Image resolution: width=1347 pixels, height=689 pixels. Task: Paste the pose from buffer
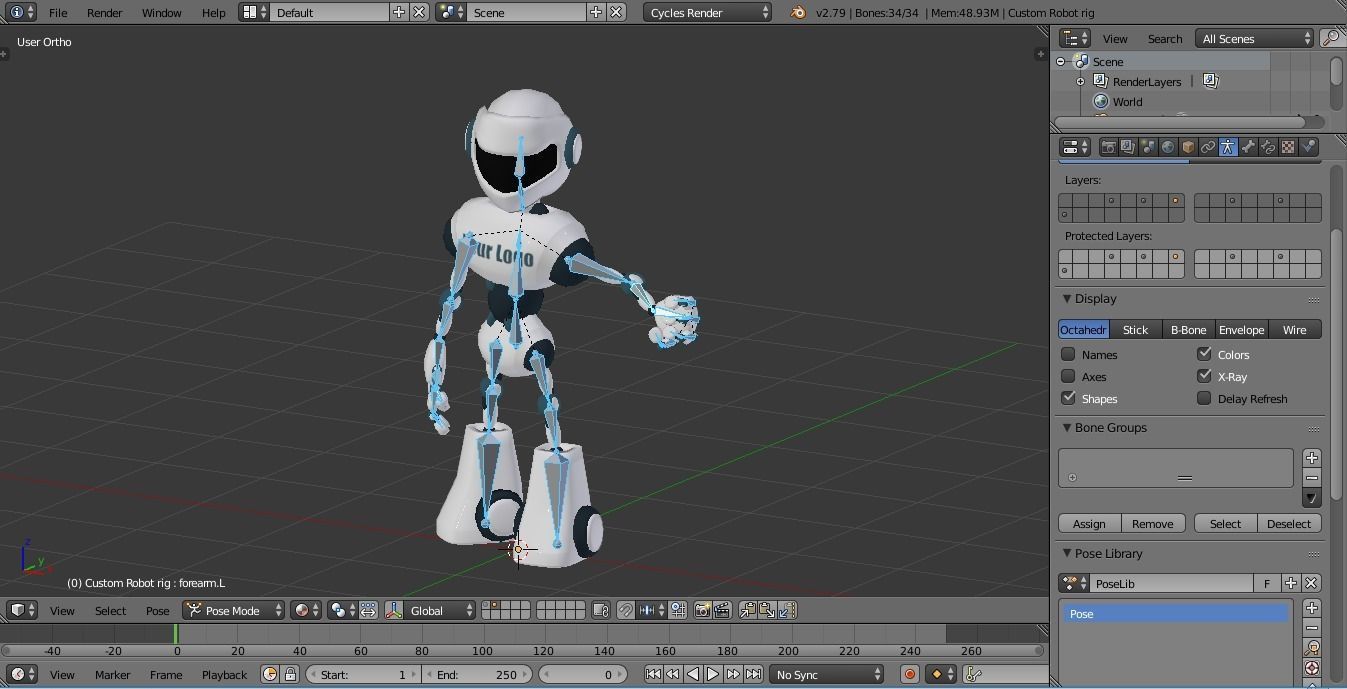767,610
